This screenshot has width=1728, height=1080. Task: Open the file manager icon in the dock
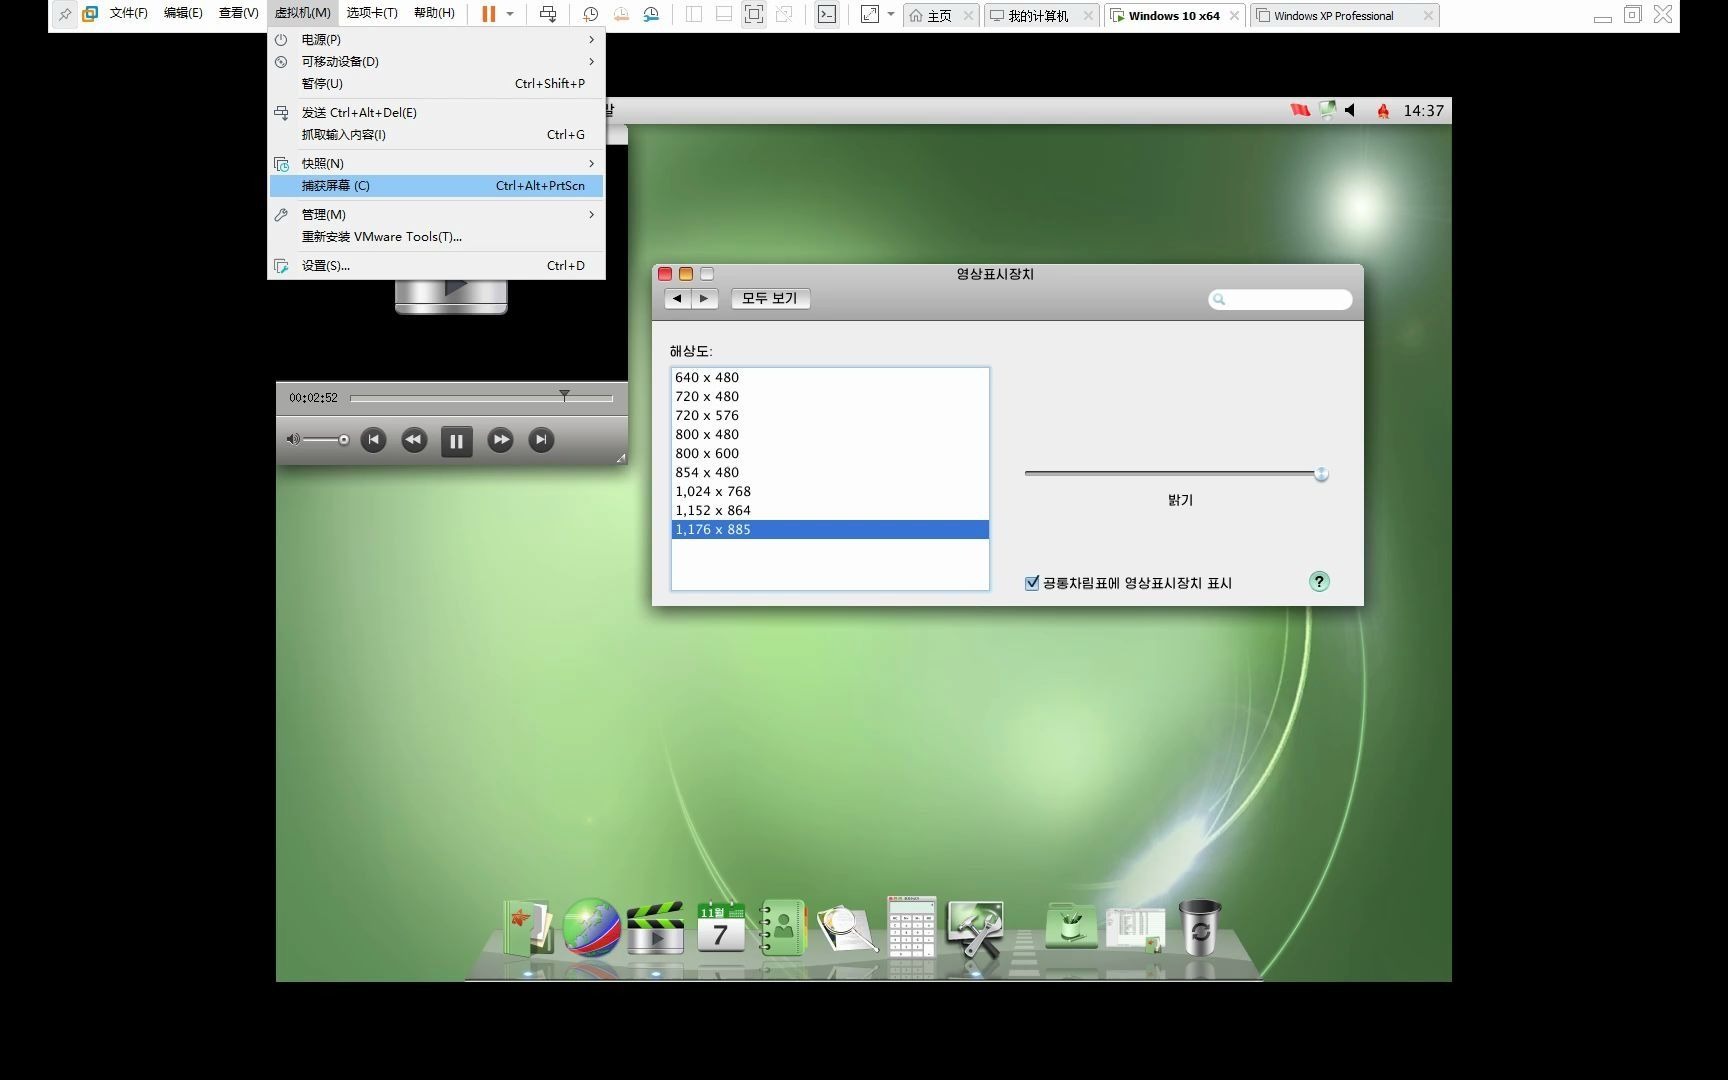[x=527, y=927]
